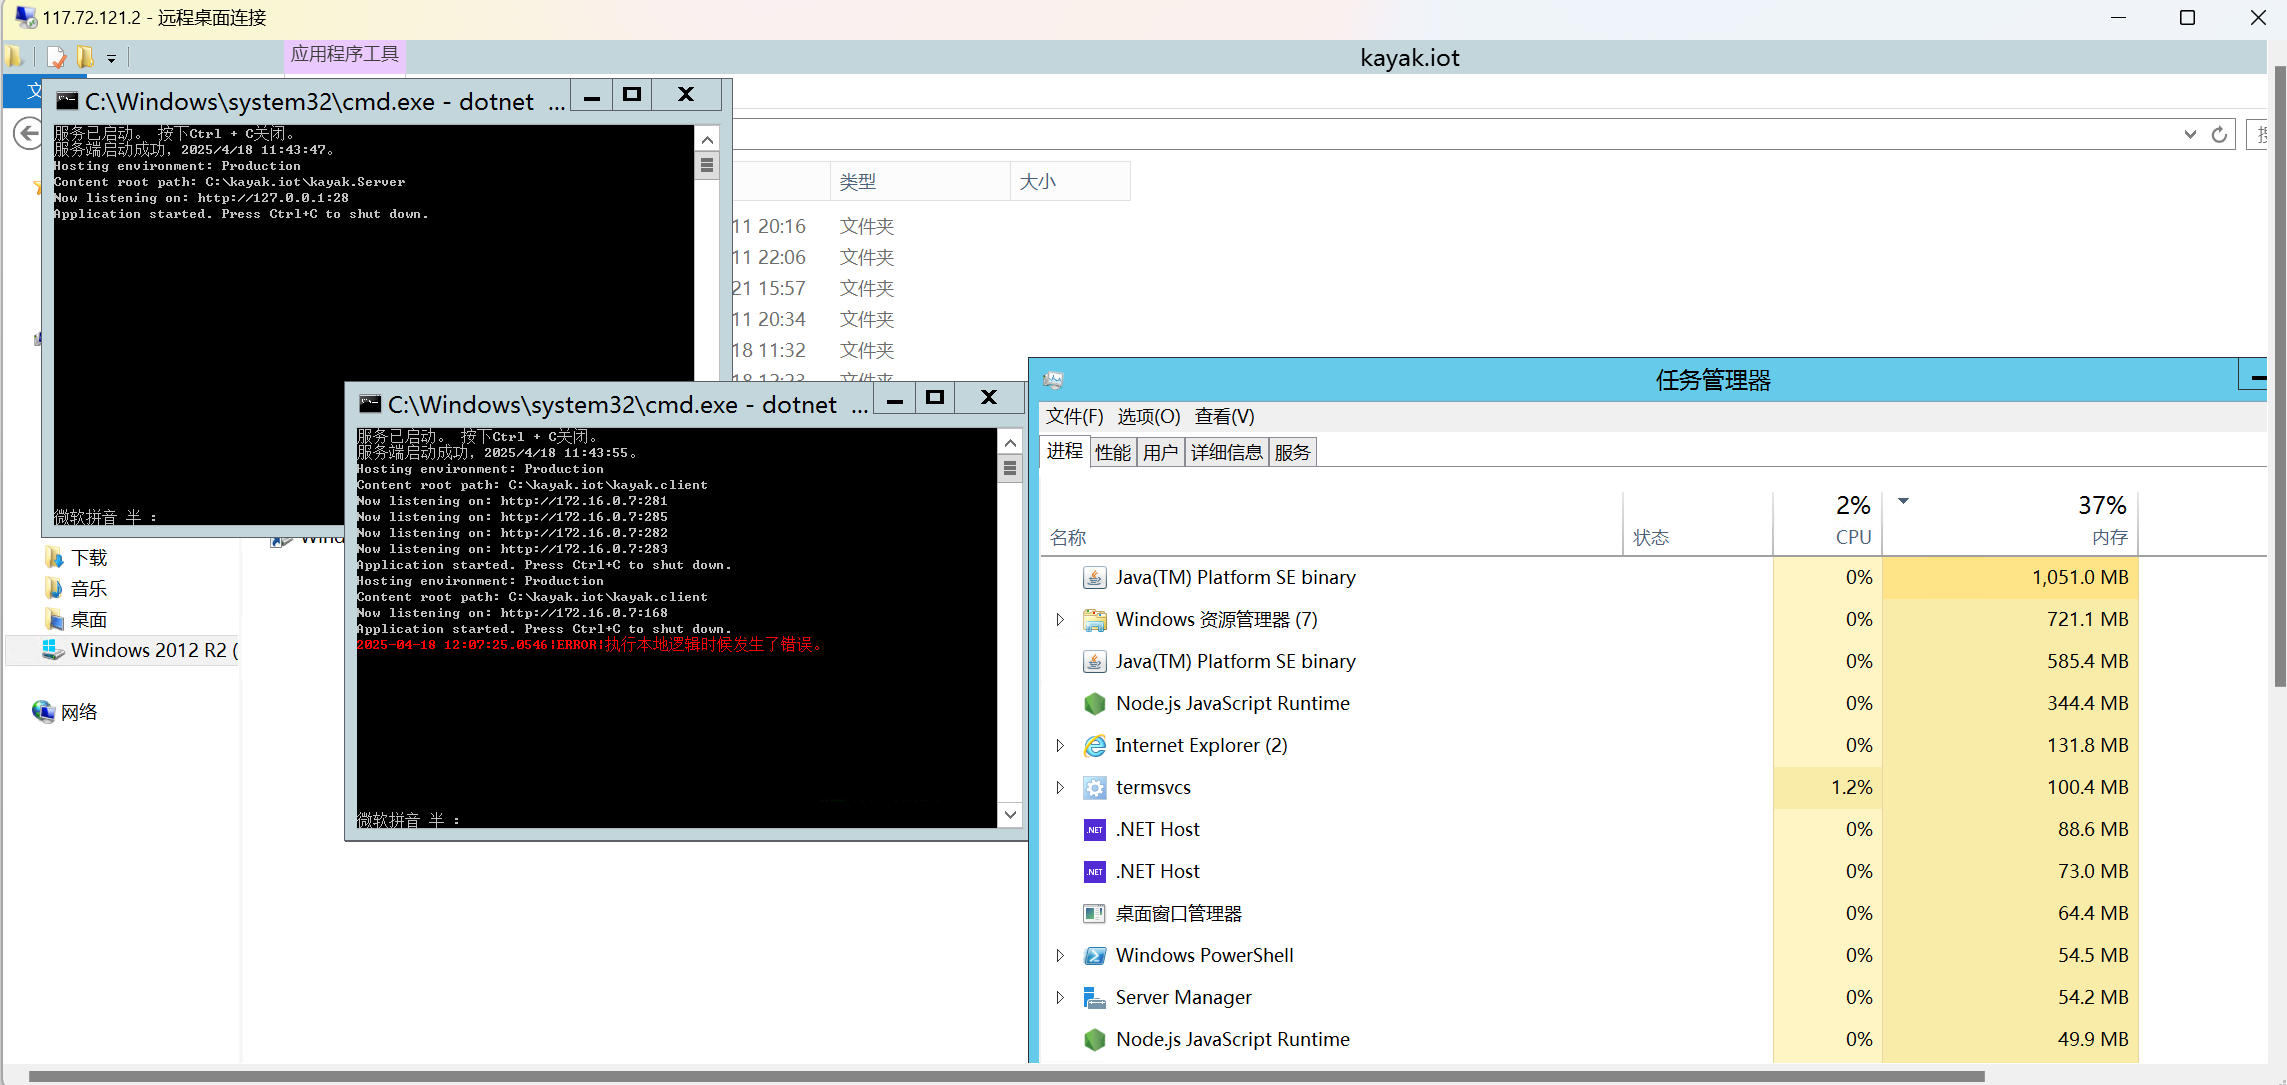Expand the Windows 资源管理器 (7) process group
The image size is (2287, 1085).
[1060, 619]
